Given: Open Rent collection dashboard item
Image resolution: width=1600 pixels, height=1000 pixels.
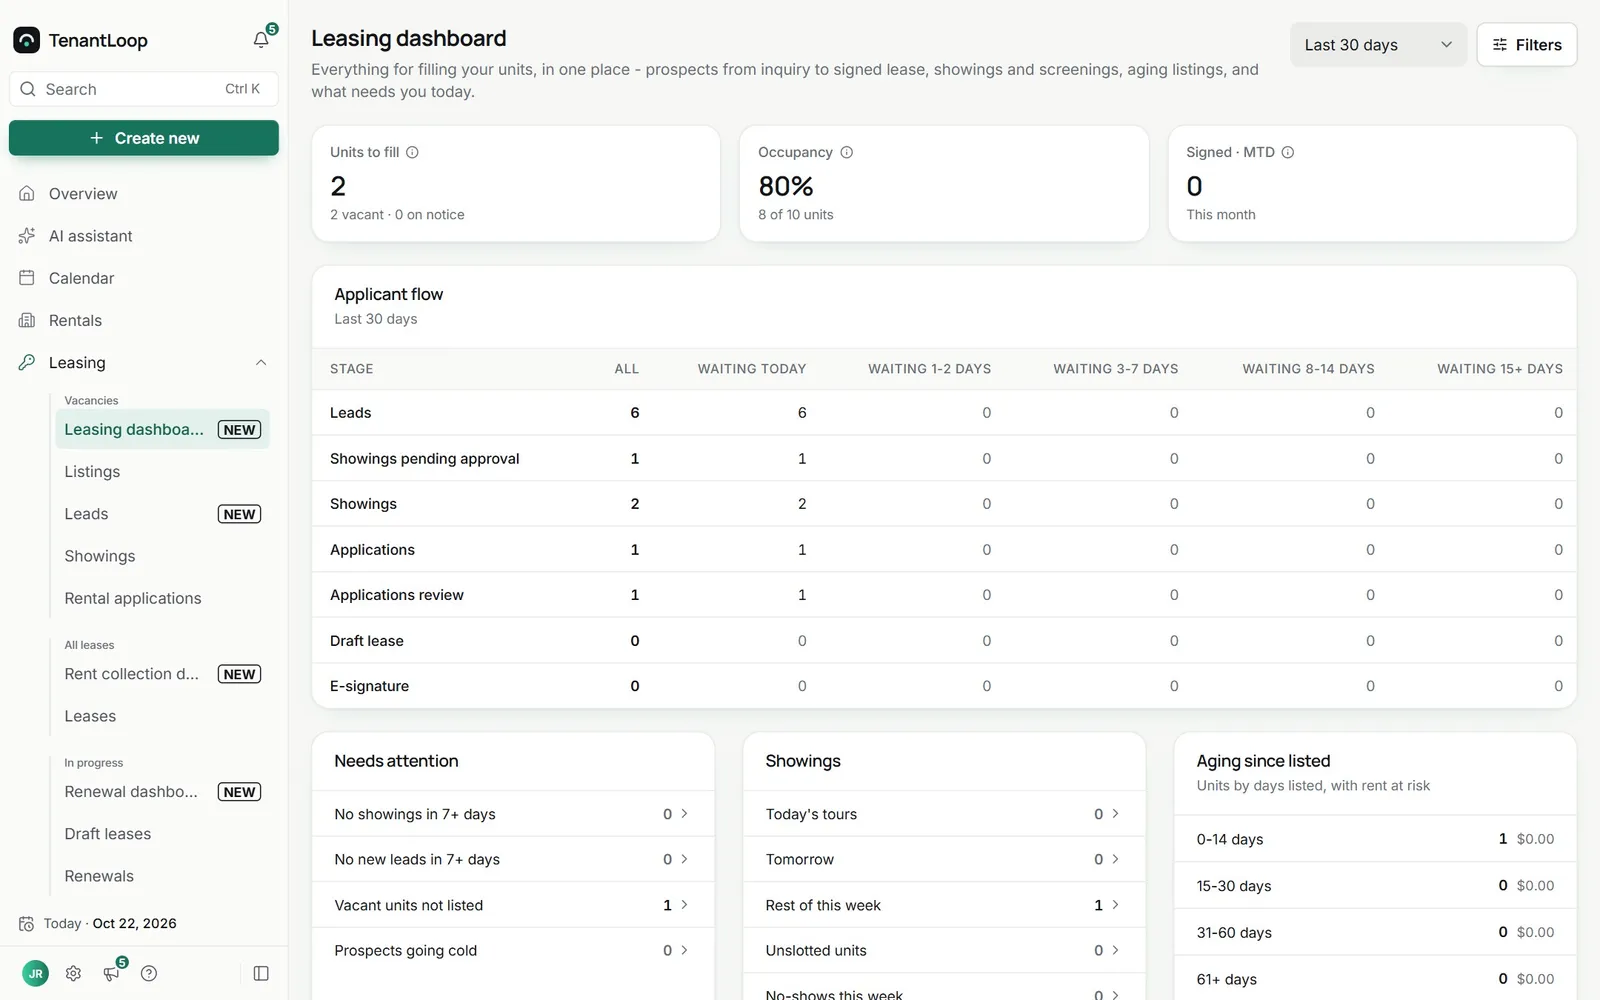Looking at the screenshot, I should point(163,674).
